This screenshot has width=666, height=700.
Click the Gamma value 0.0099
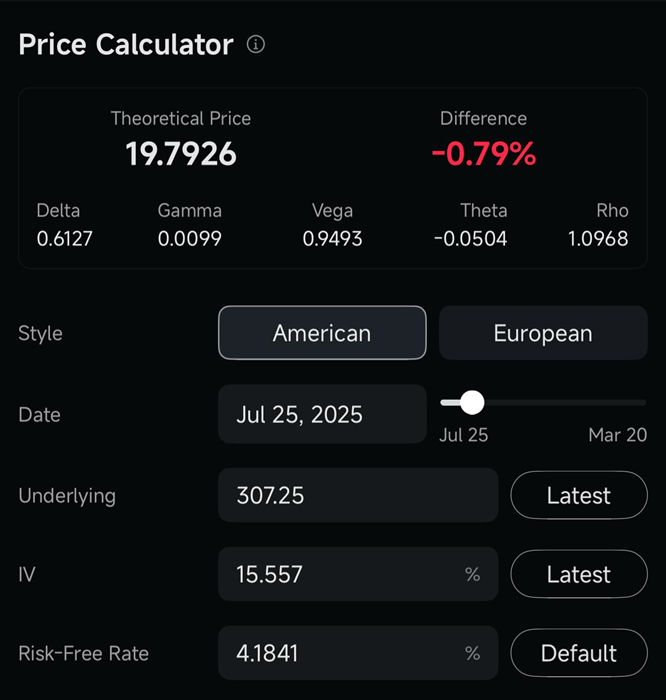coord(190,238)
